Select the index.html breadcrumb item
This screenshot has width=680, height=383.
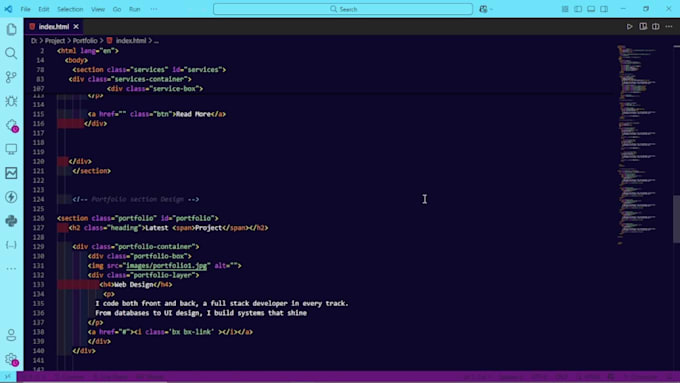[131, 41]
